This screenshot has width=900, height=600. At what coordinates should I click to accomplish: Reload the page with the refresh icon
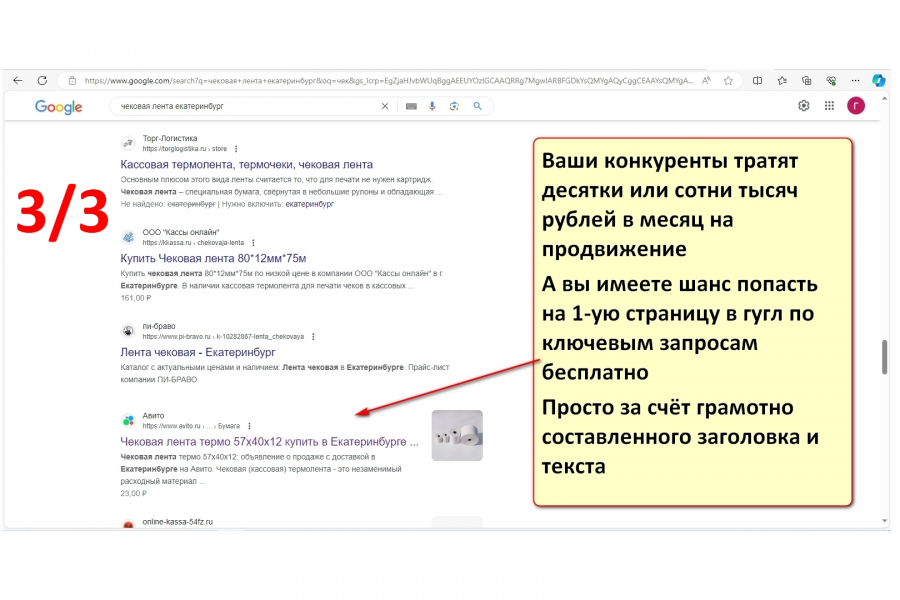pyautogui.click(x=42, y=80)
